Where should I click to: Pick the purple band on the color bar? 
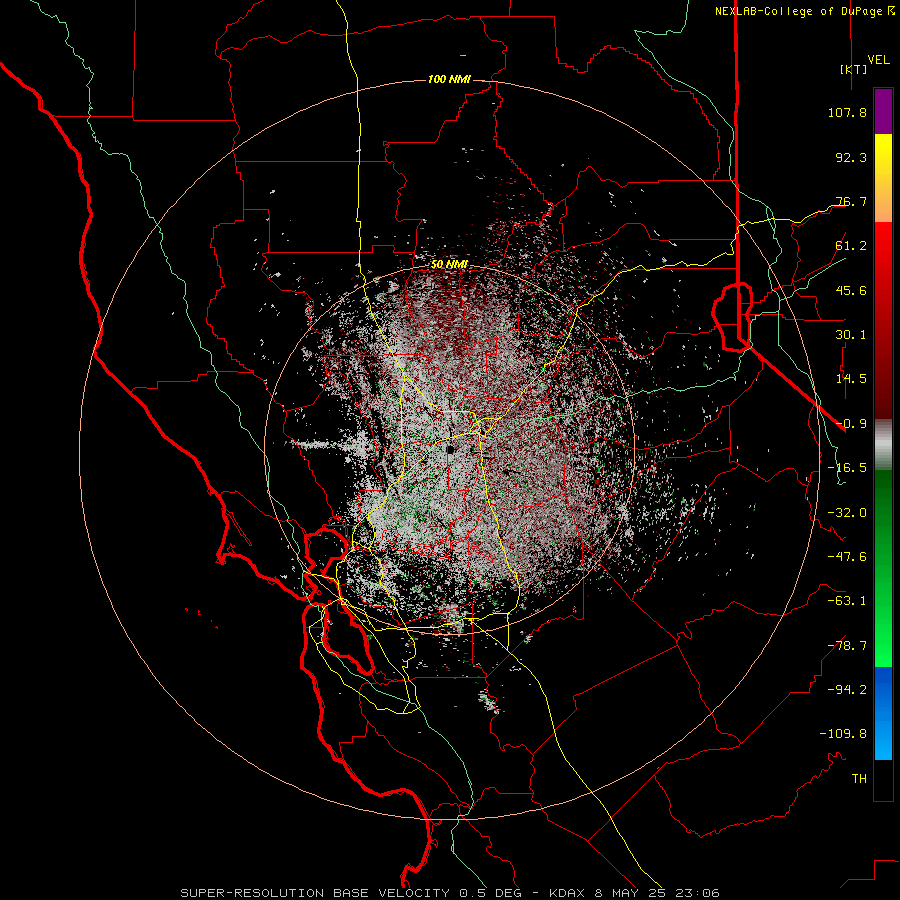coord(883,112)
